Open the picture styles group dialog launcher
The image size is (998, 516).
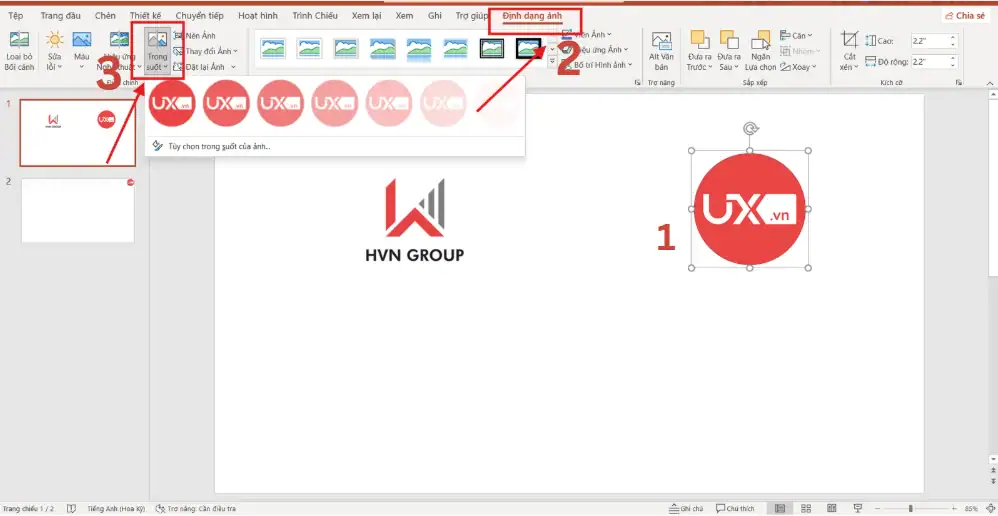[x=636, y=83]
